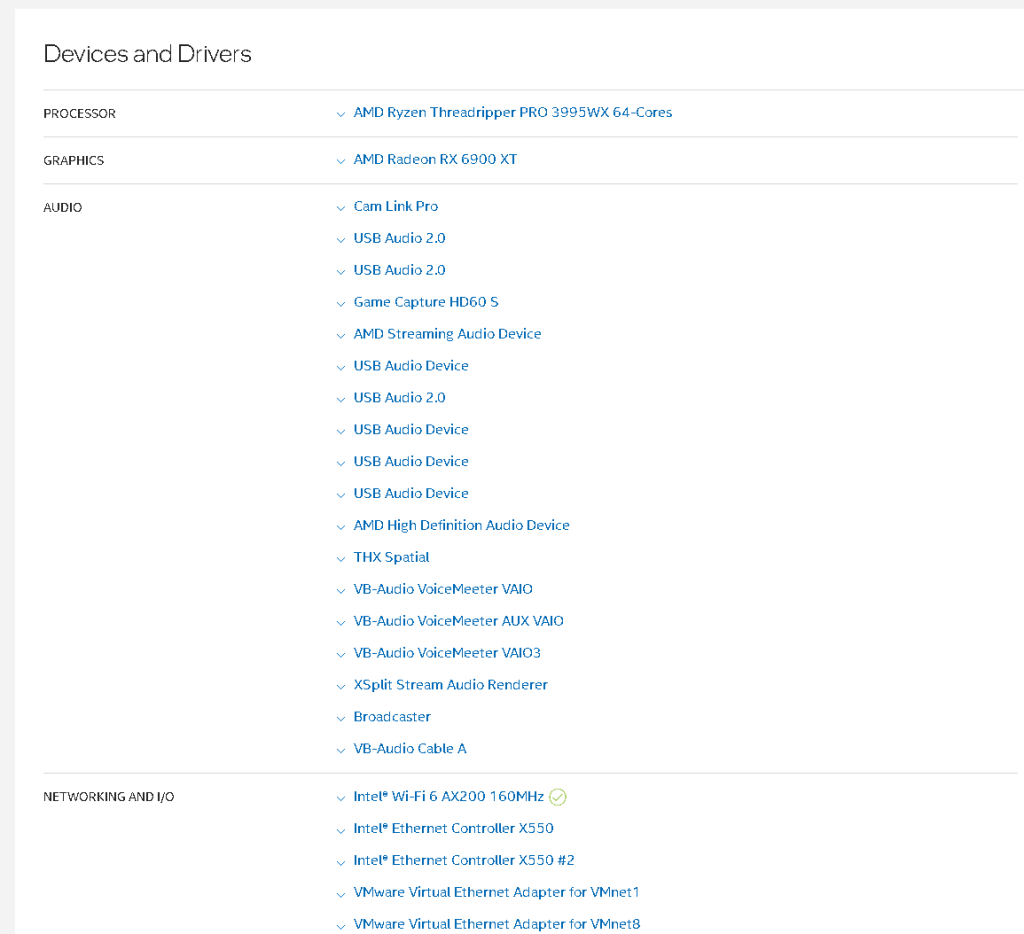The height and width of the screenshot is (934, 1024).
Task: Click the green checkmark beside Intel Wi-Fi 6 AX200
Action: [558, 797]
